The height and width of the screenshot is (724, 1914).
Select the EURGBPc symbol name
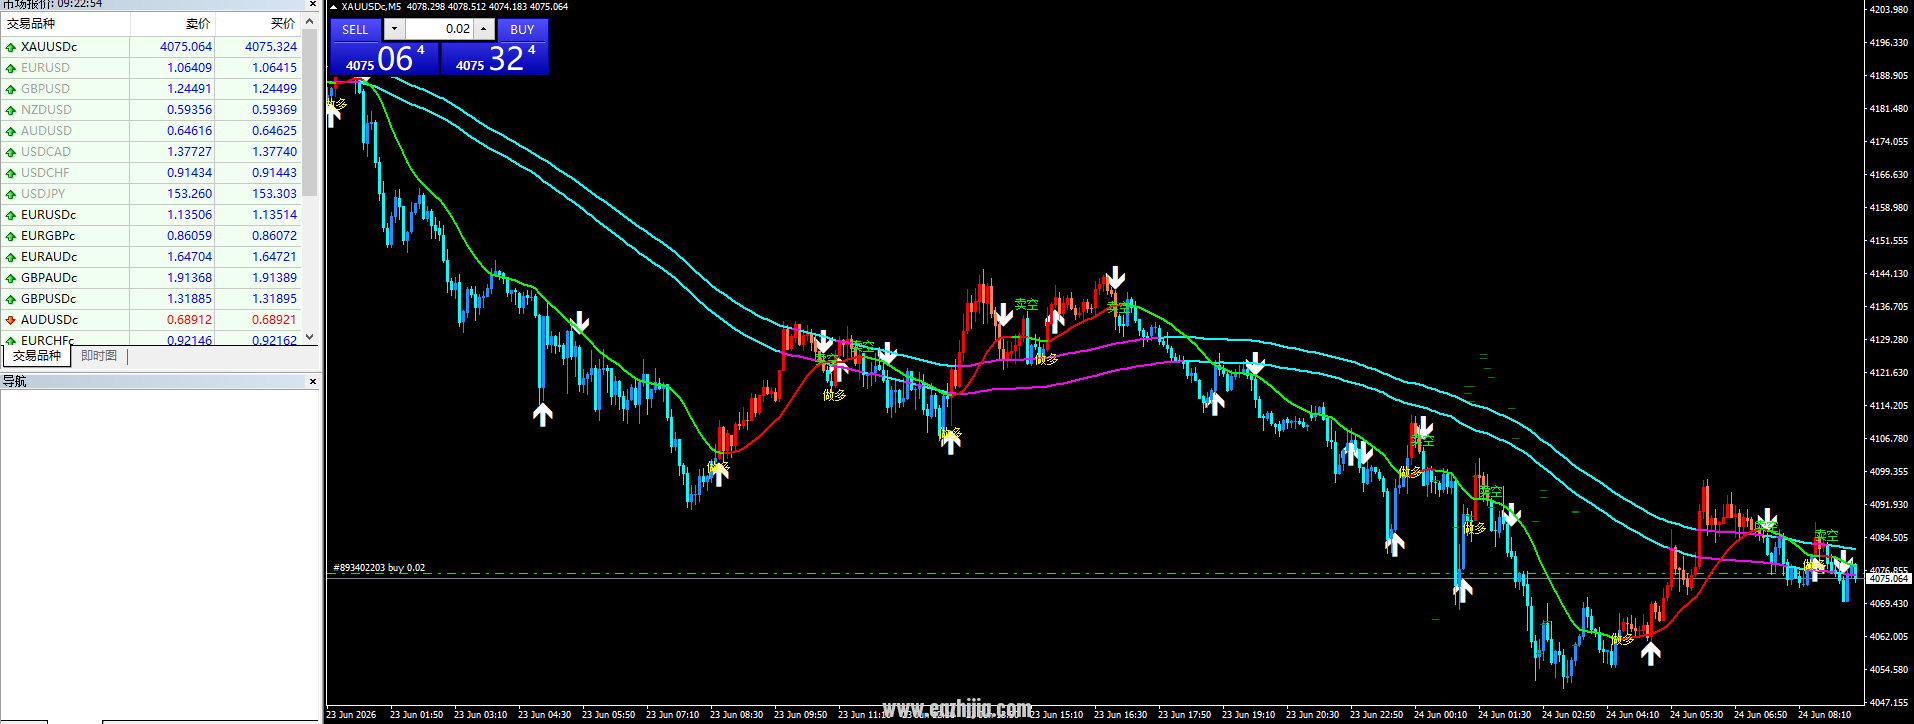pyautogui.click(x=48, y=236)
